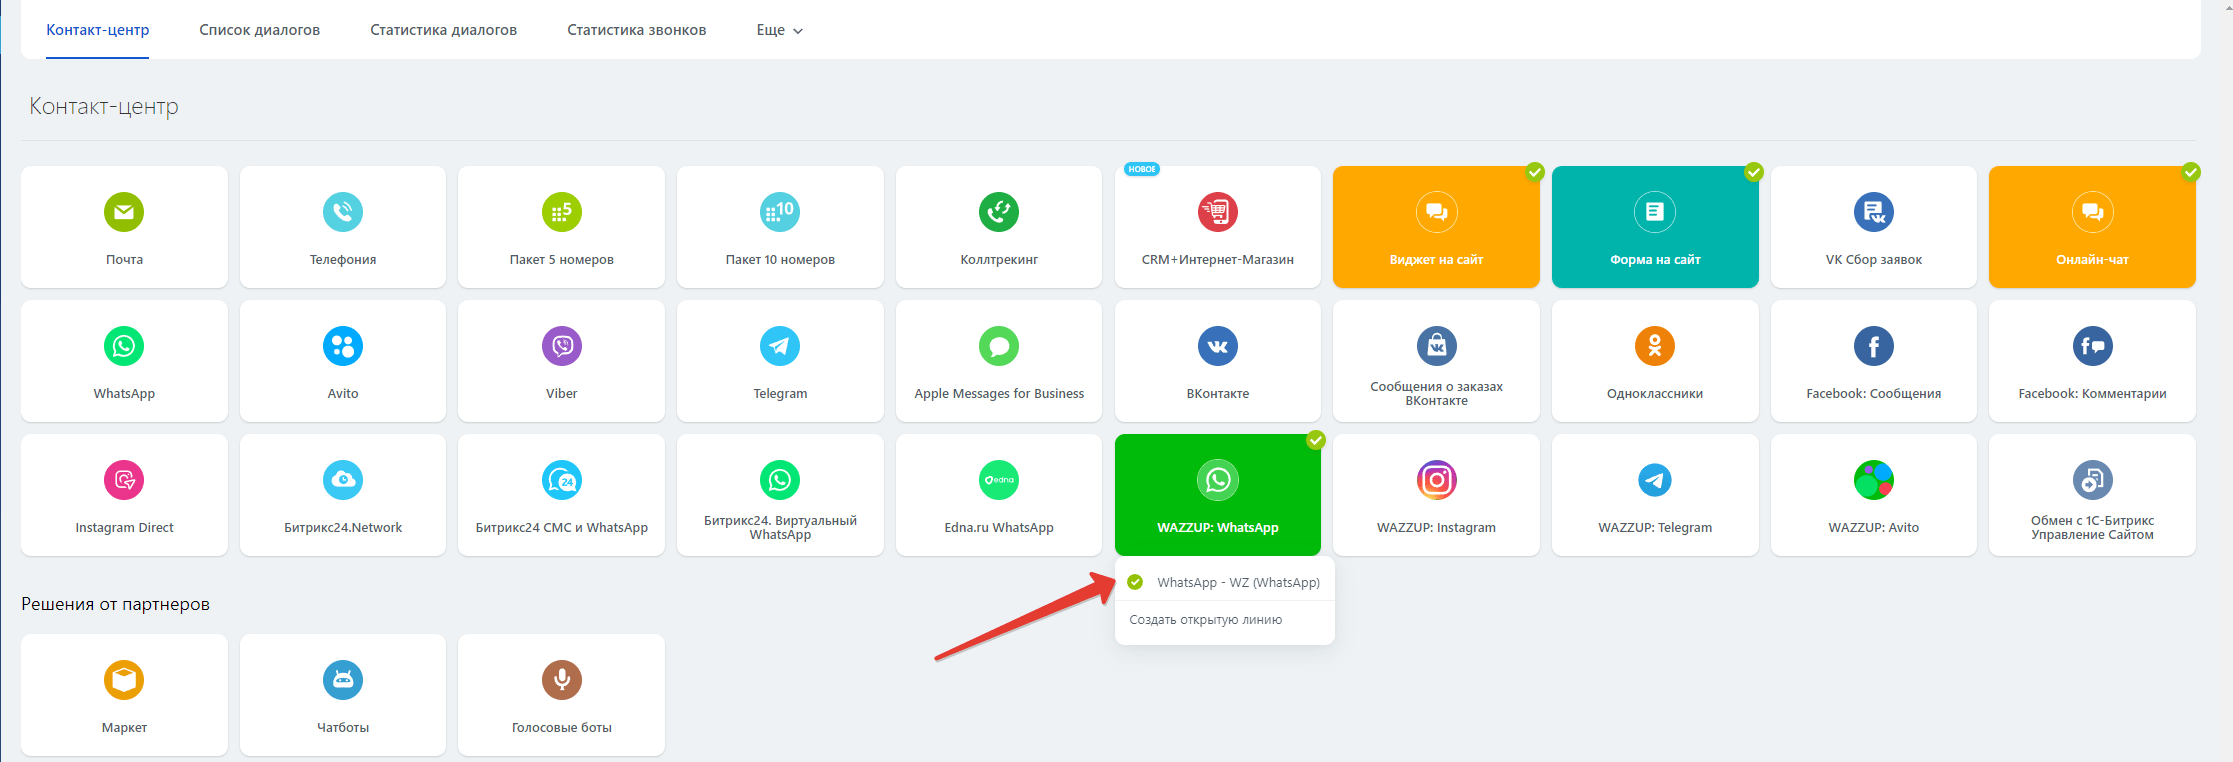Go to the Статистика диалогов tab
This screenshot has height=762, width=2233.
point(444,30)
